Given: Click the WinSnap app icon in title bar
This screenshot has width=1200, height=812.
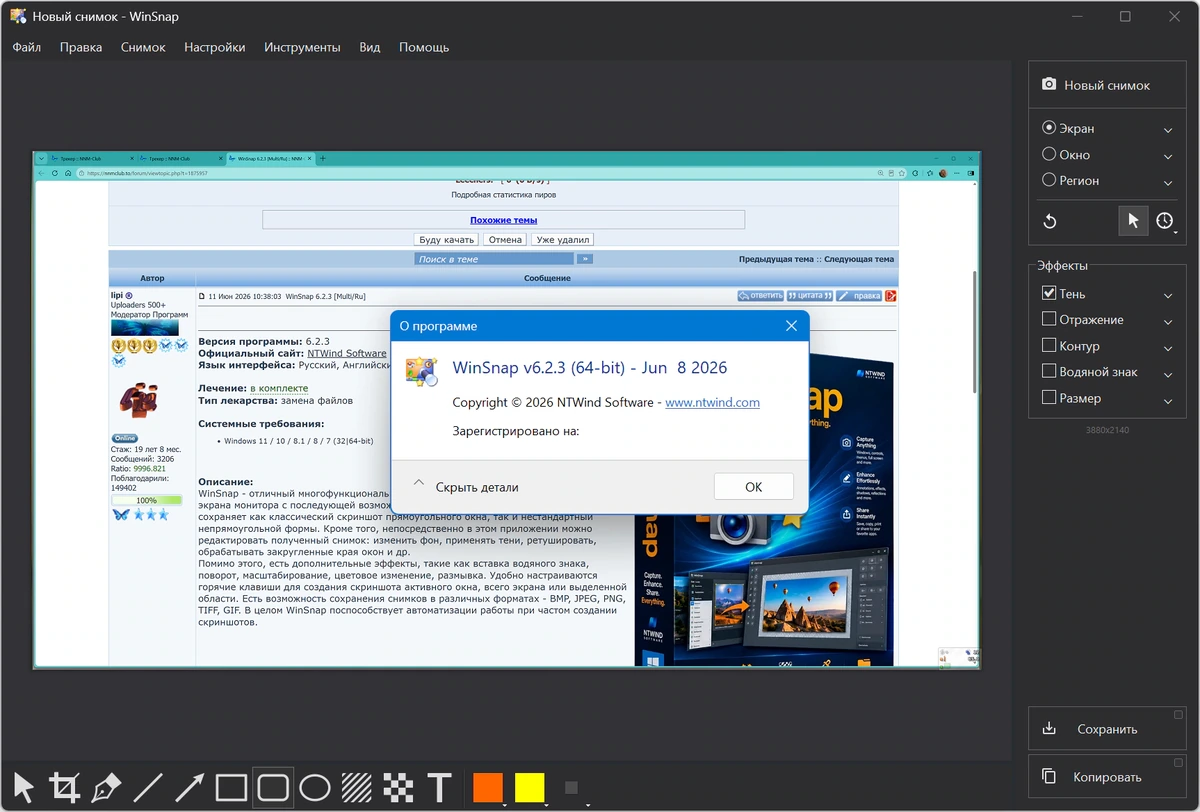Looking at the screenshot, I should pos(18,17).
